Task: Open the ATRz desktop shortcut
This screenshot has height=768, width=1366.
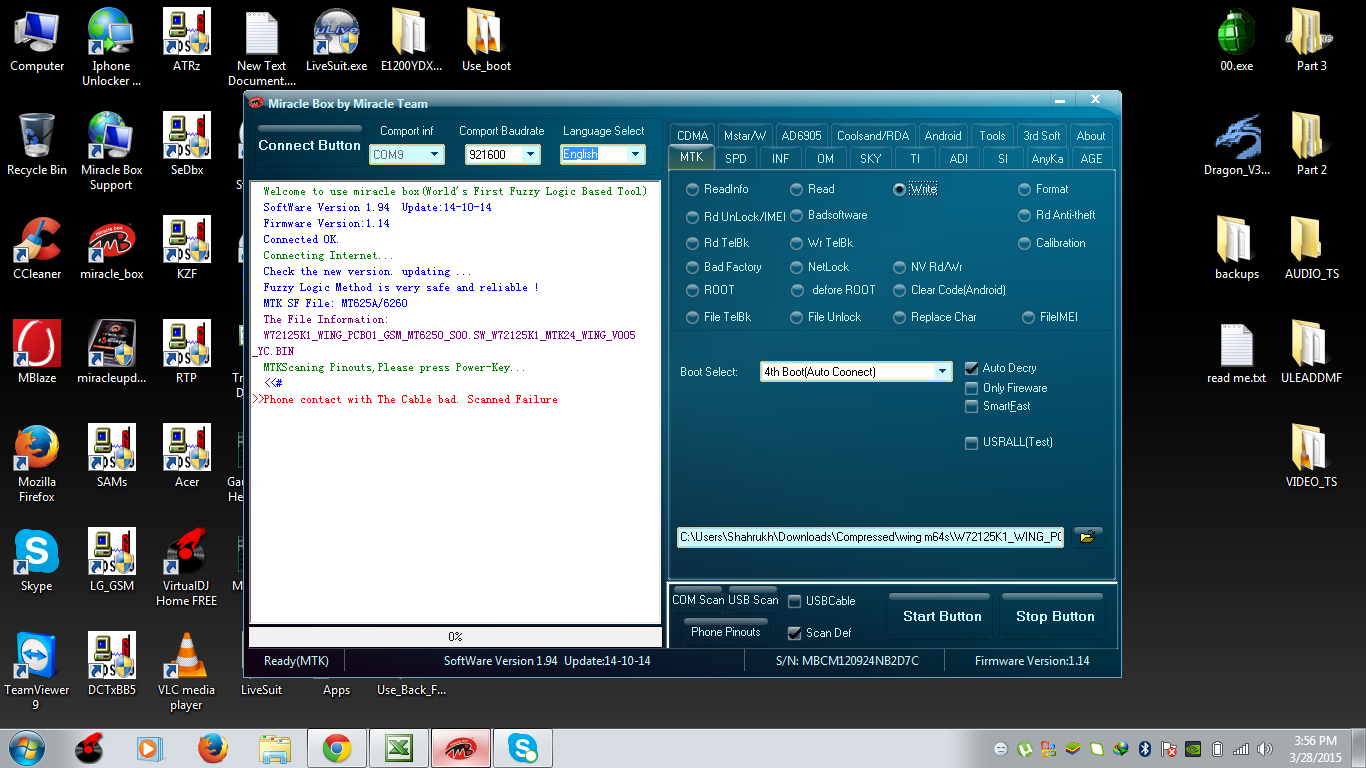Action: pyautogui.click(x=186, y=41)
